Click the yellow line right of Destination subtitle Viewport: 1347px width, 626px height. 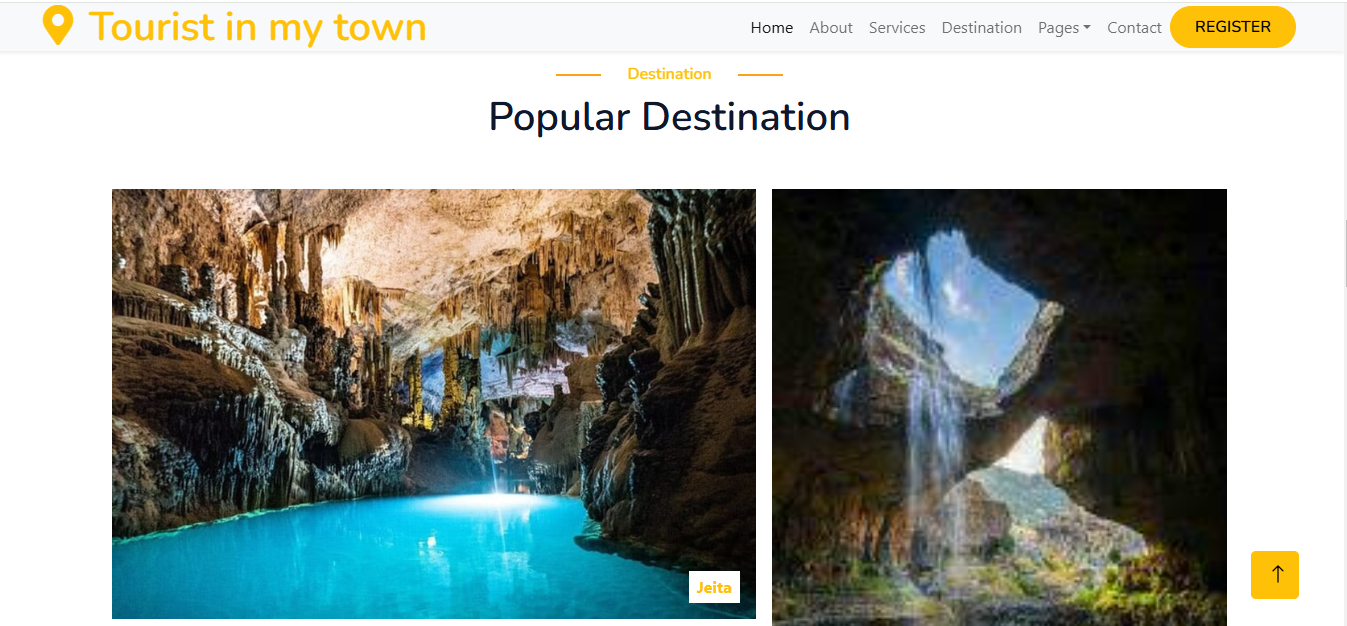click(x=760, y=74)
